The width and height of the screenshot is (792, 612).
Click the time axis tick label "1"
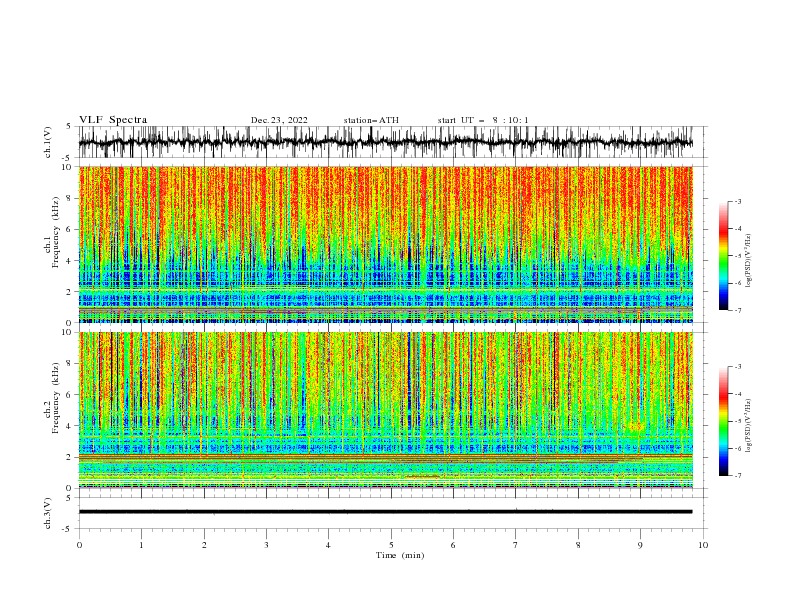(x=141, y=545)
